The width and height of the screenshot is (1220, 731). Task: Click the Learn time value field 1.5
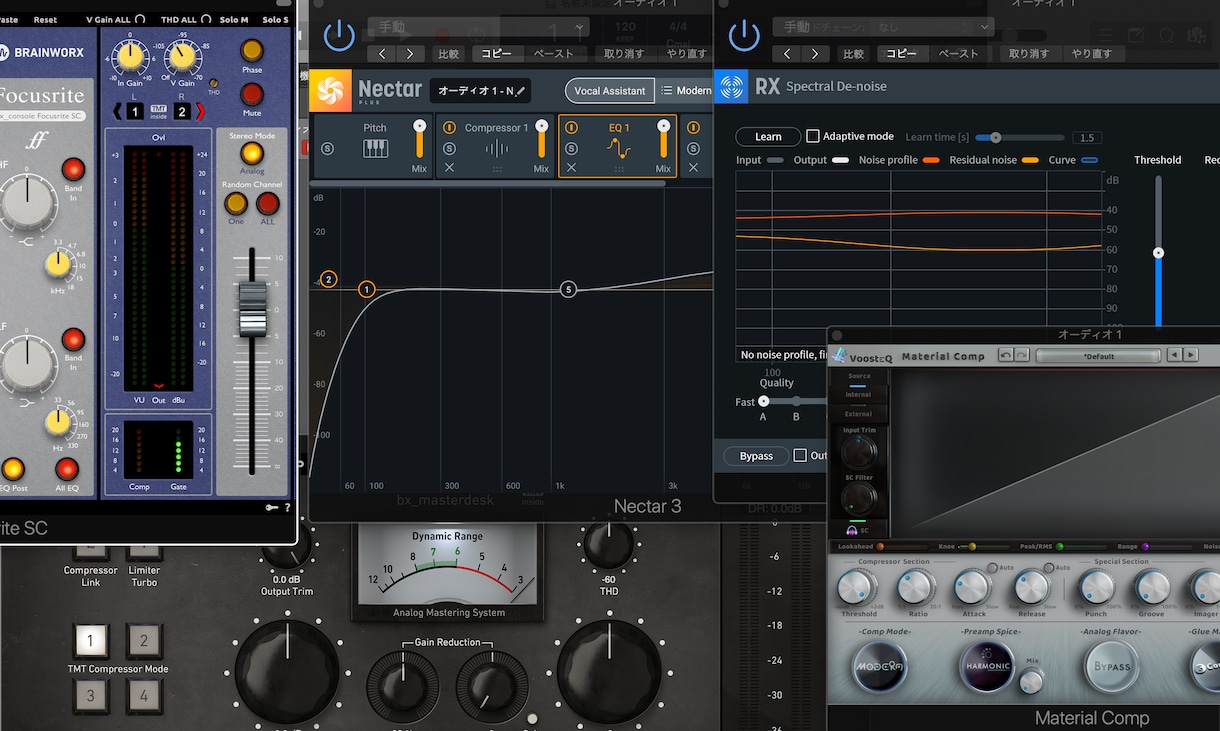[1087, 137]
